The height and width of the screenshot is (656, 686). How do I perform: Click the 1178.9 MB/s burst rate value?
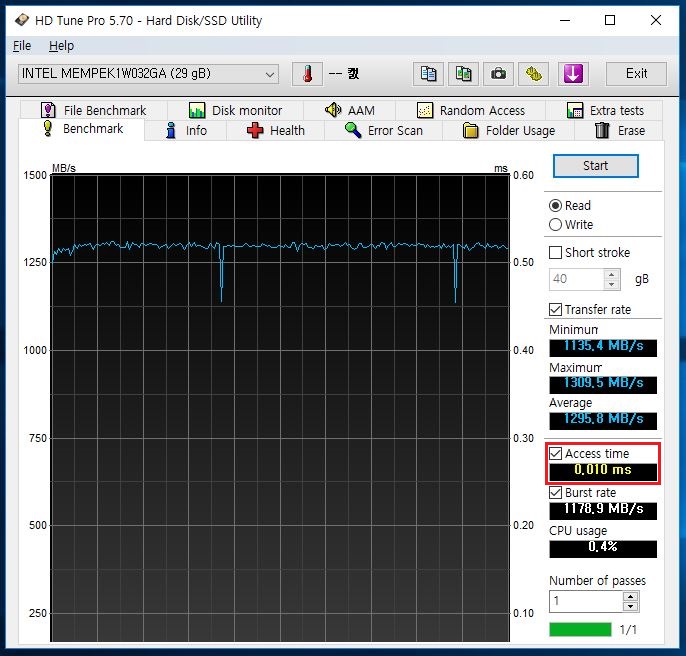603,509
